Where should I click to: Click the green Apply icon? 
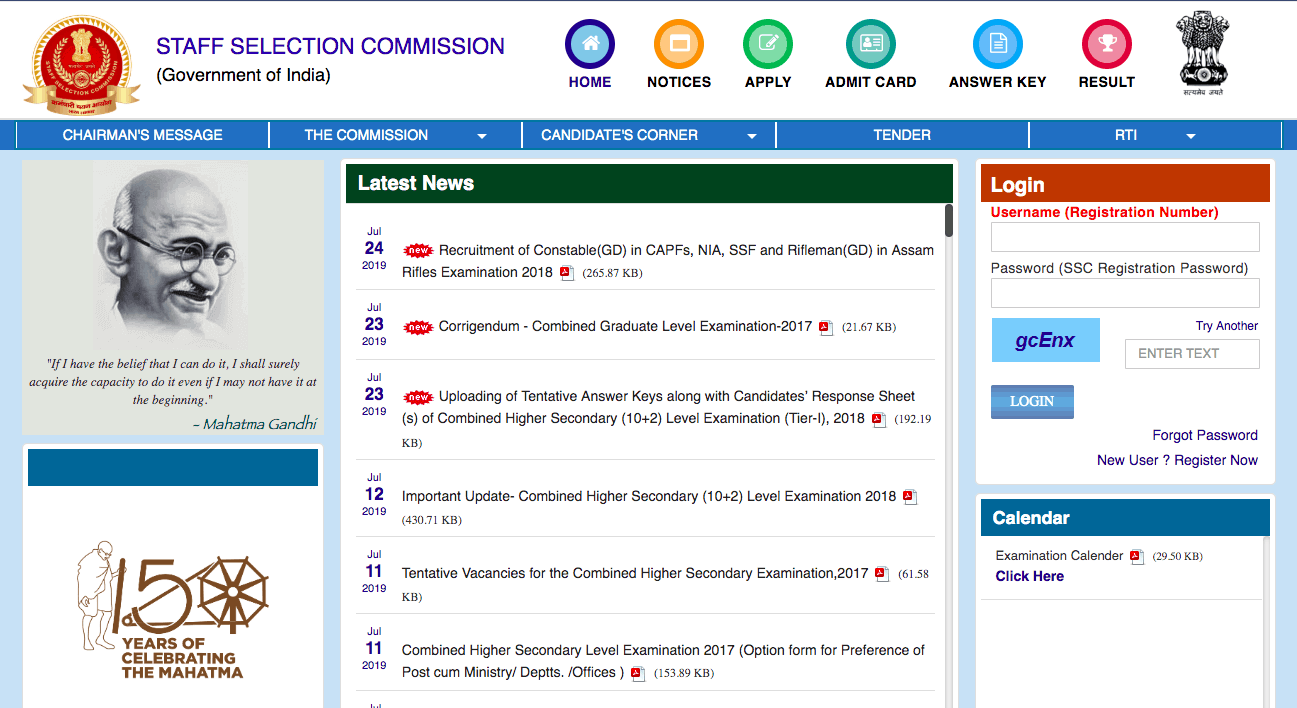tap(768, 45)
